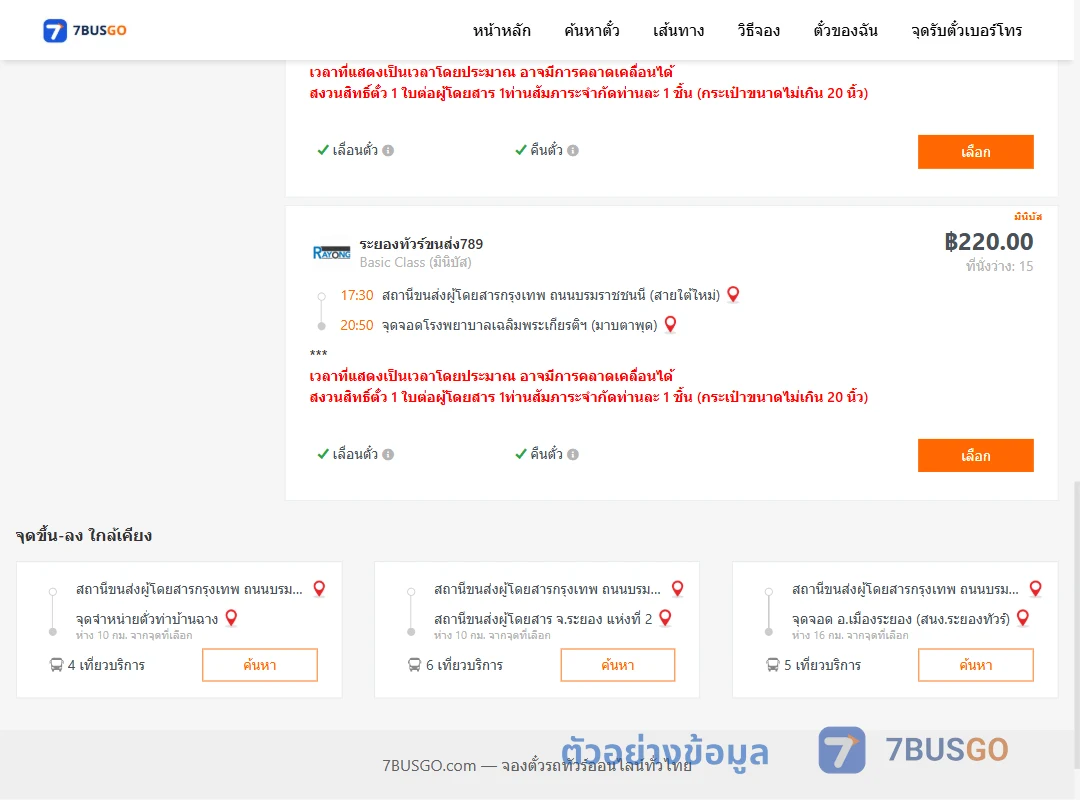Open map pin beside จุดจำหน่ายตั๋วท่าบ้านฉาง
The height and width of the screenshot is (800, 1080).
click(x=231, y=618)
